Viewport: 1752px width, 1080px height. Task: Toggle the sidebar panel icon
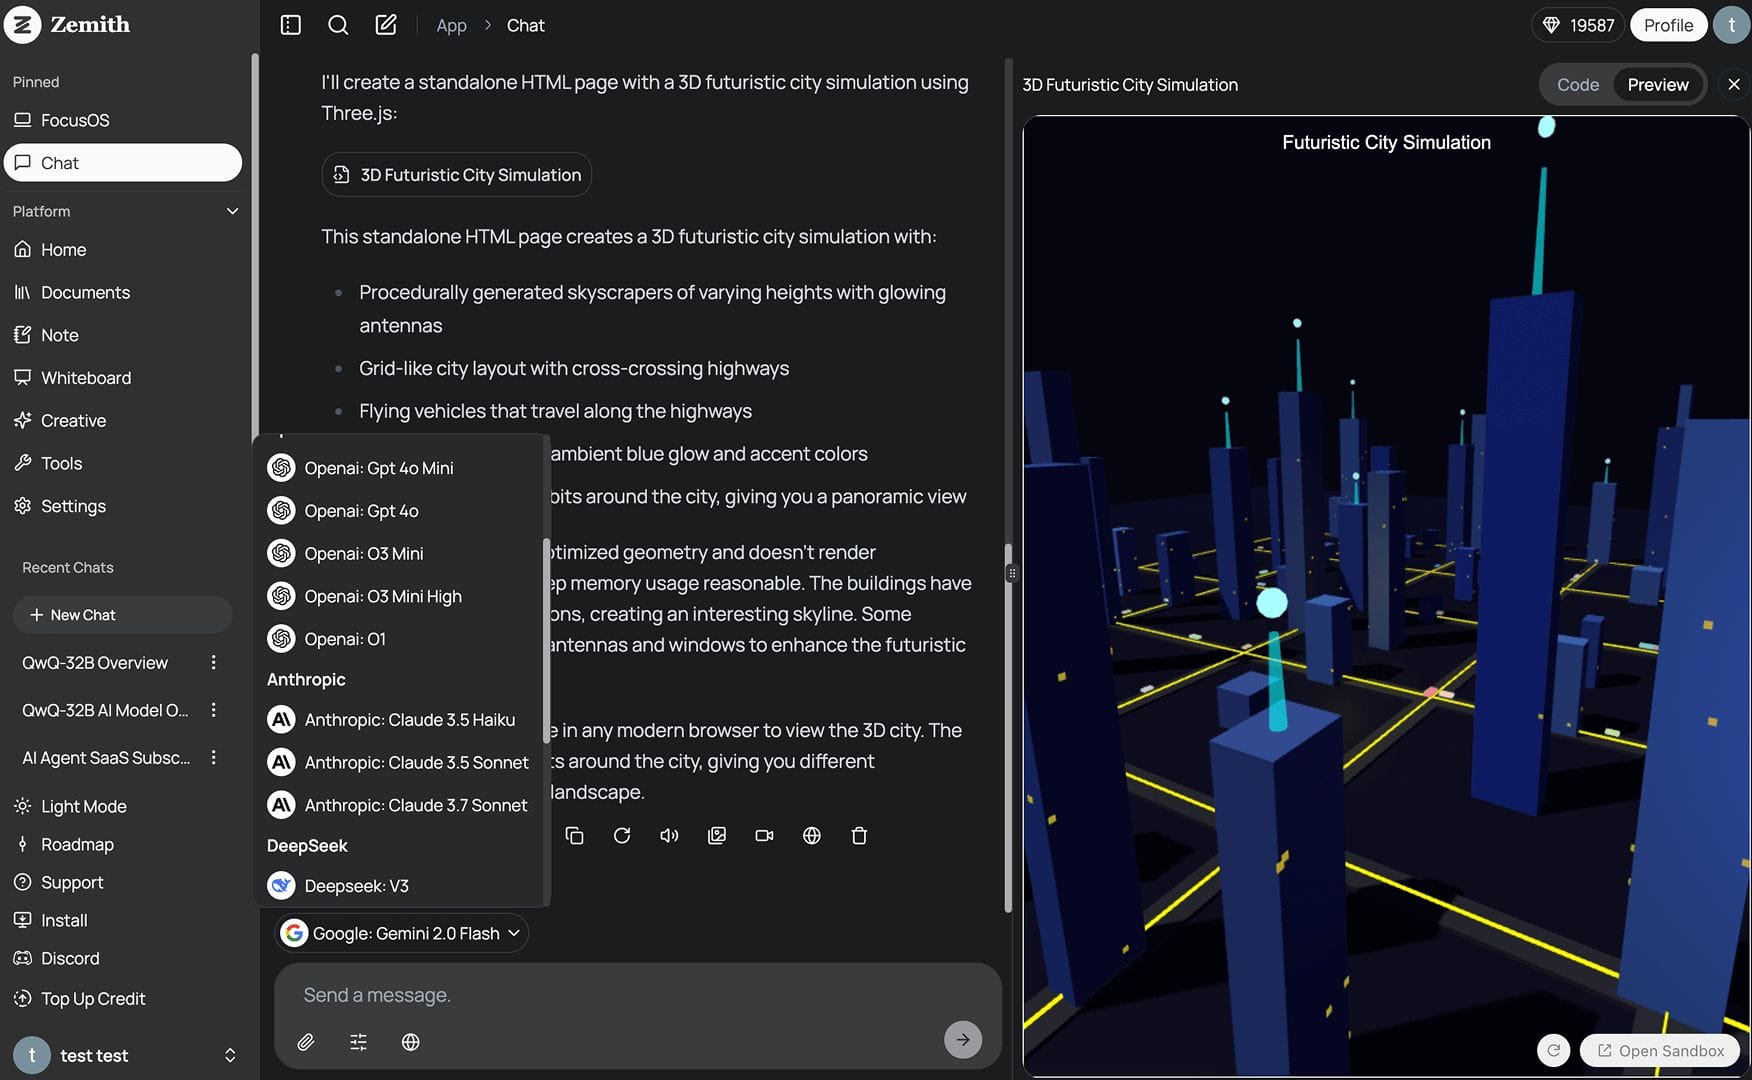pos(291,25)
